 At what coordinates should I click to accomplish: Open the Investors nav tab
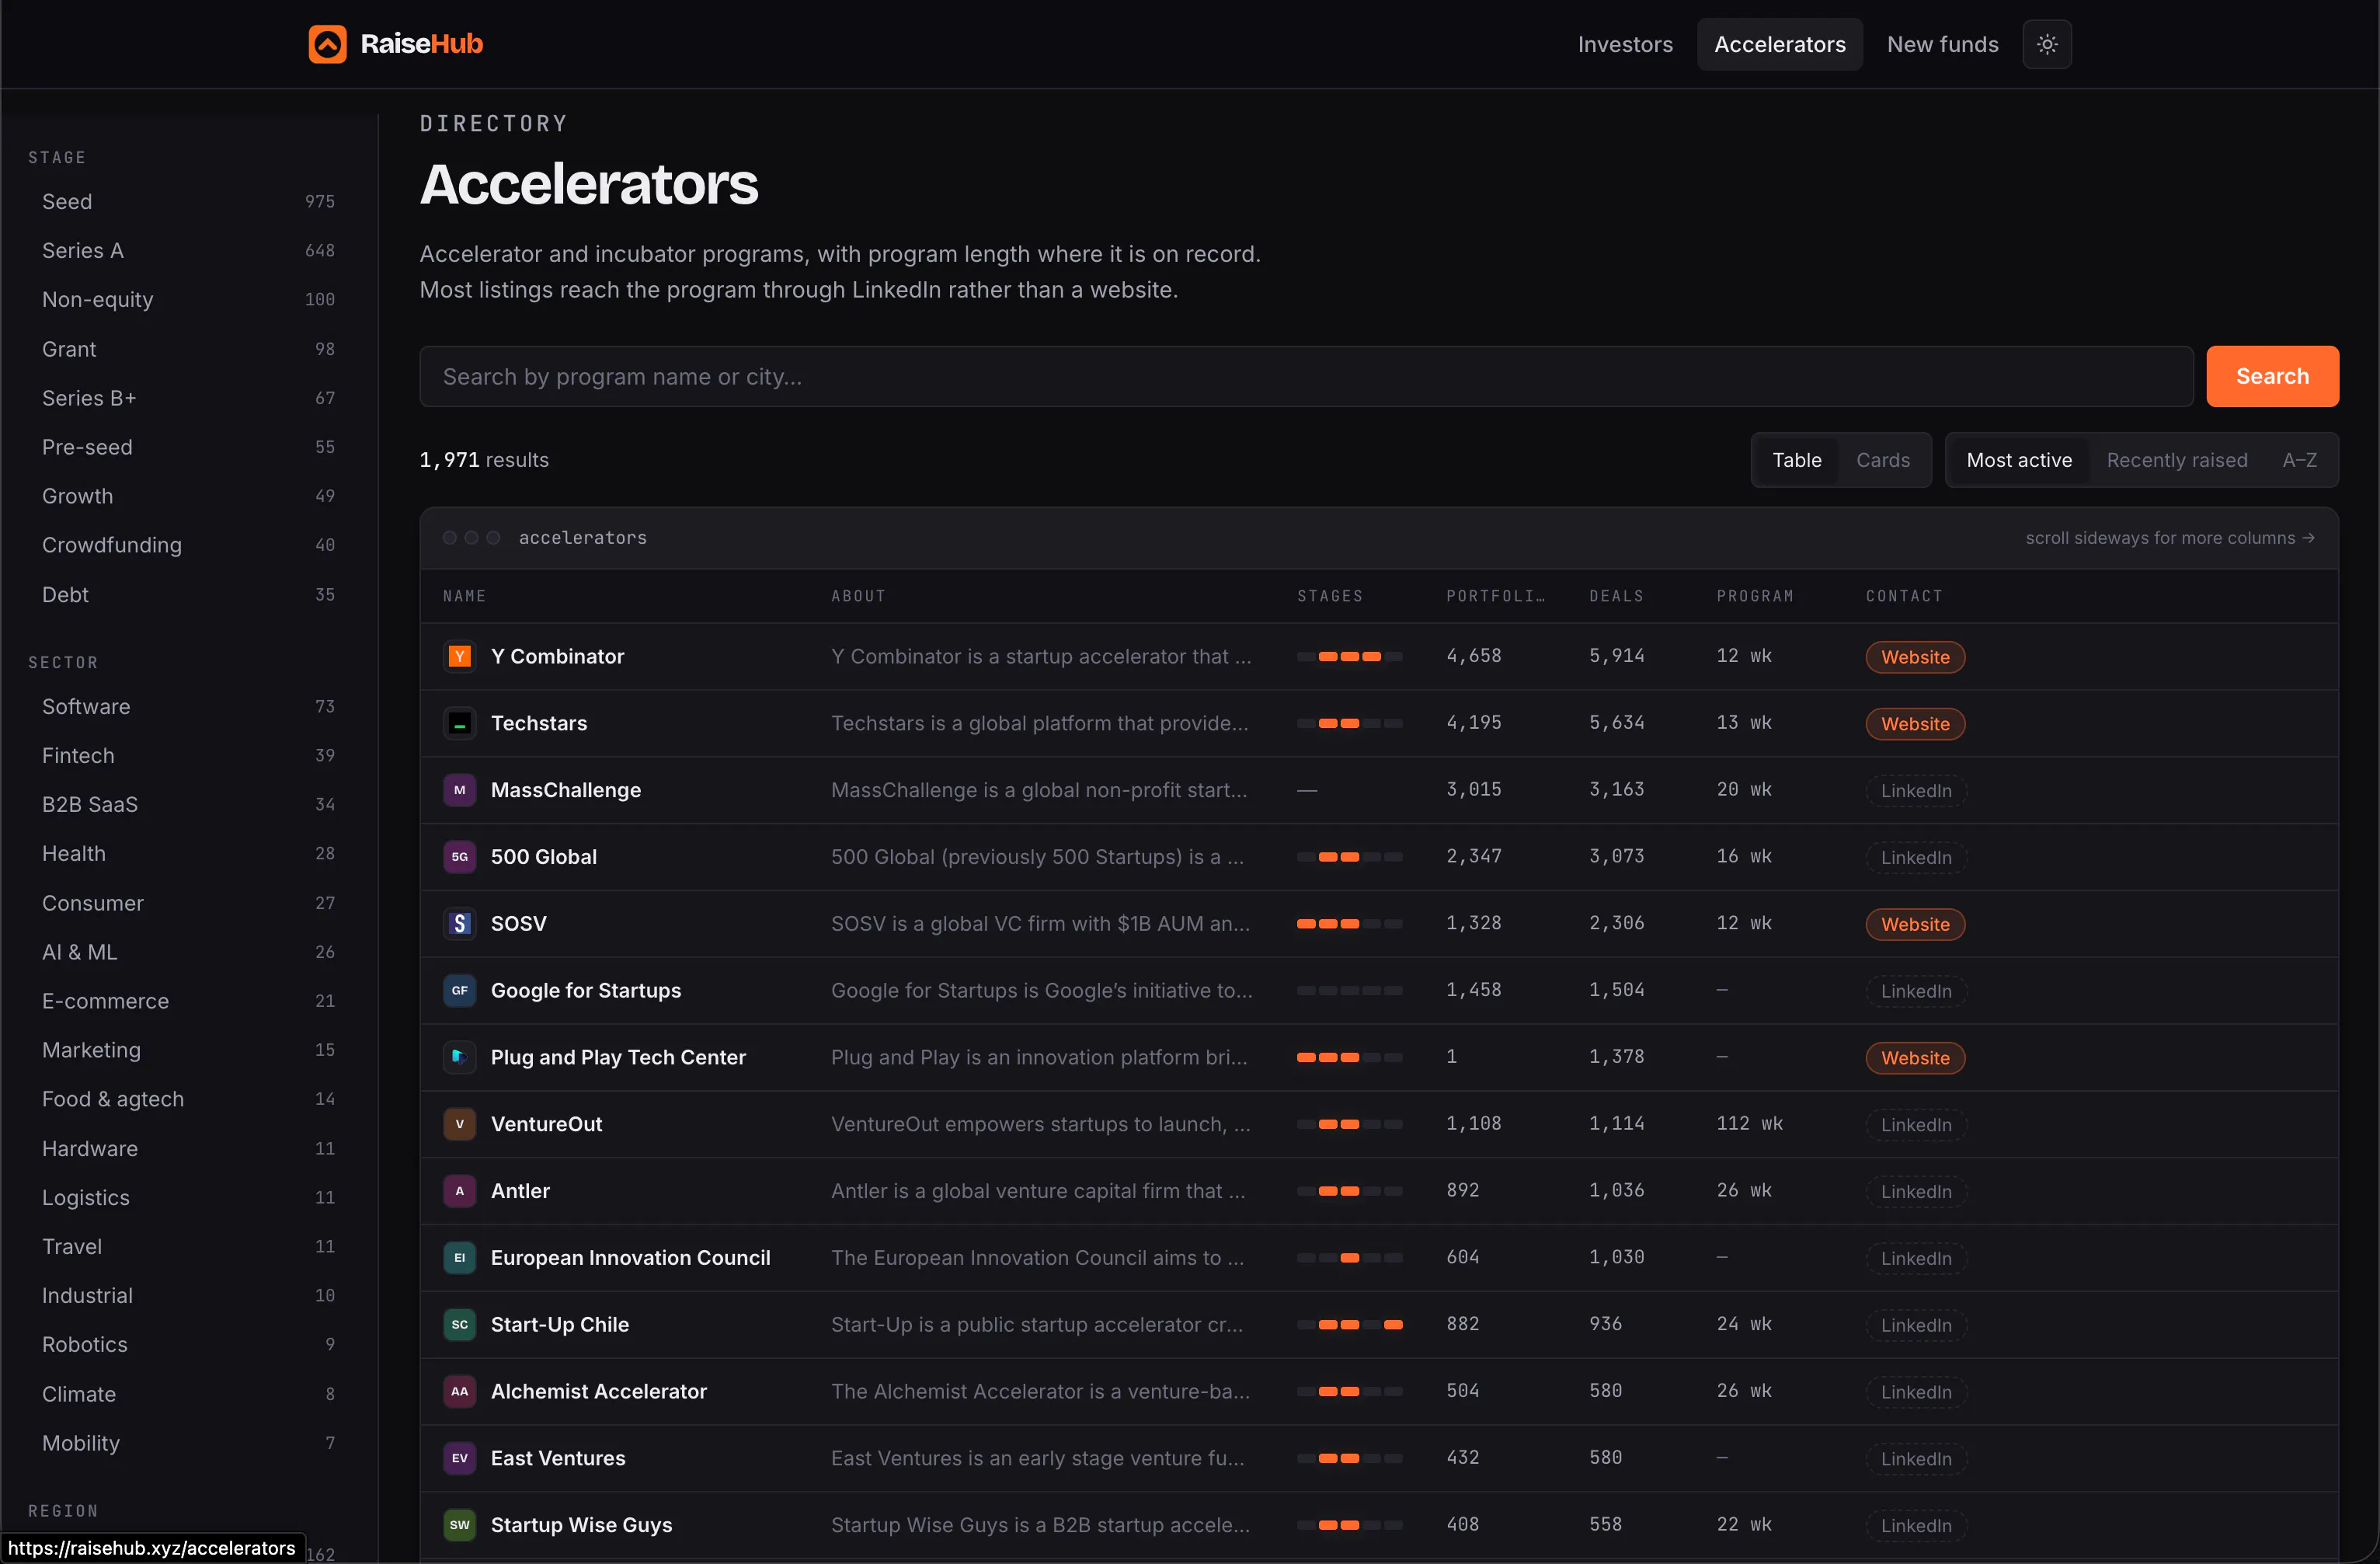pyautogui.click(x=1625, y=44)
